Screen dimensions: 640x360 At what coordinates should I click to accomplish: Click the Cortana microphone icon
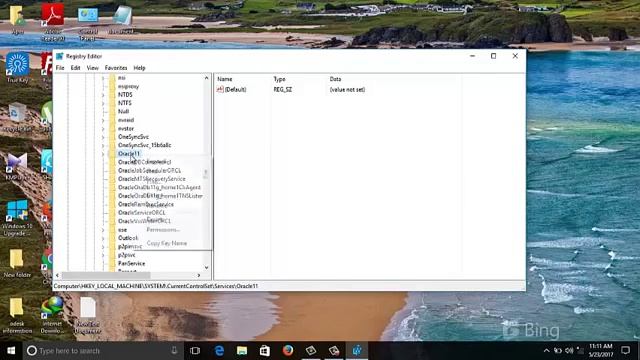pyautogui.click(x=174, y=350)
